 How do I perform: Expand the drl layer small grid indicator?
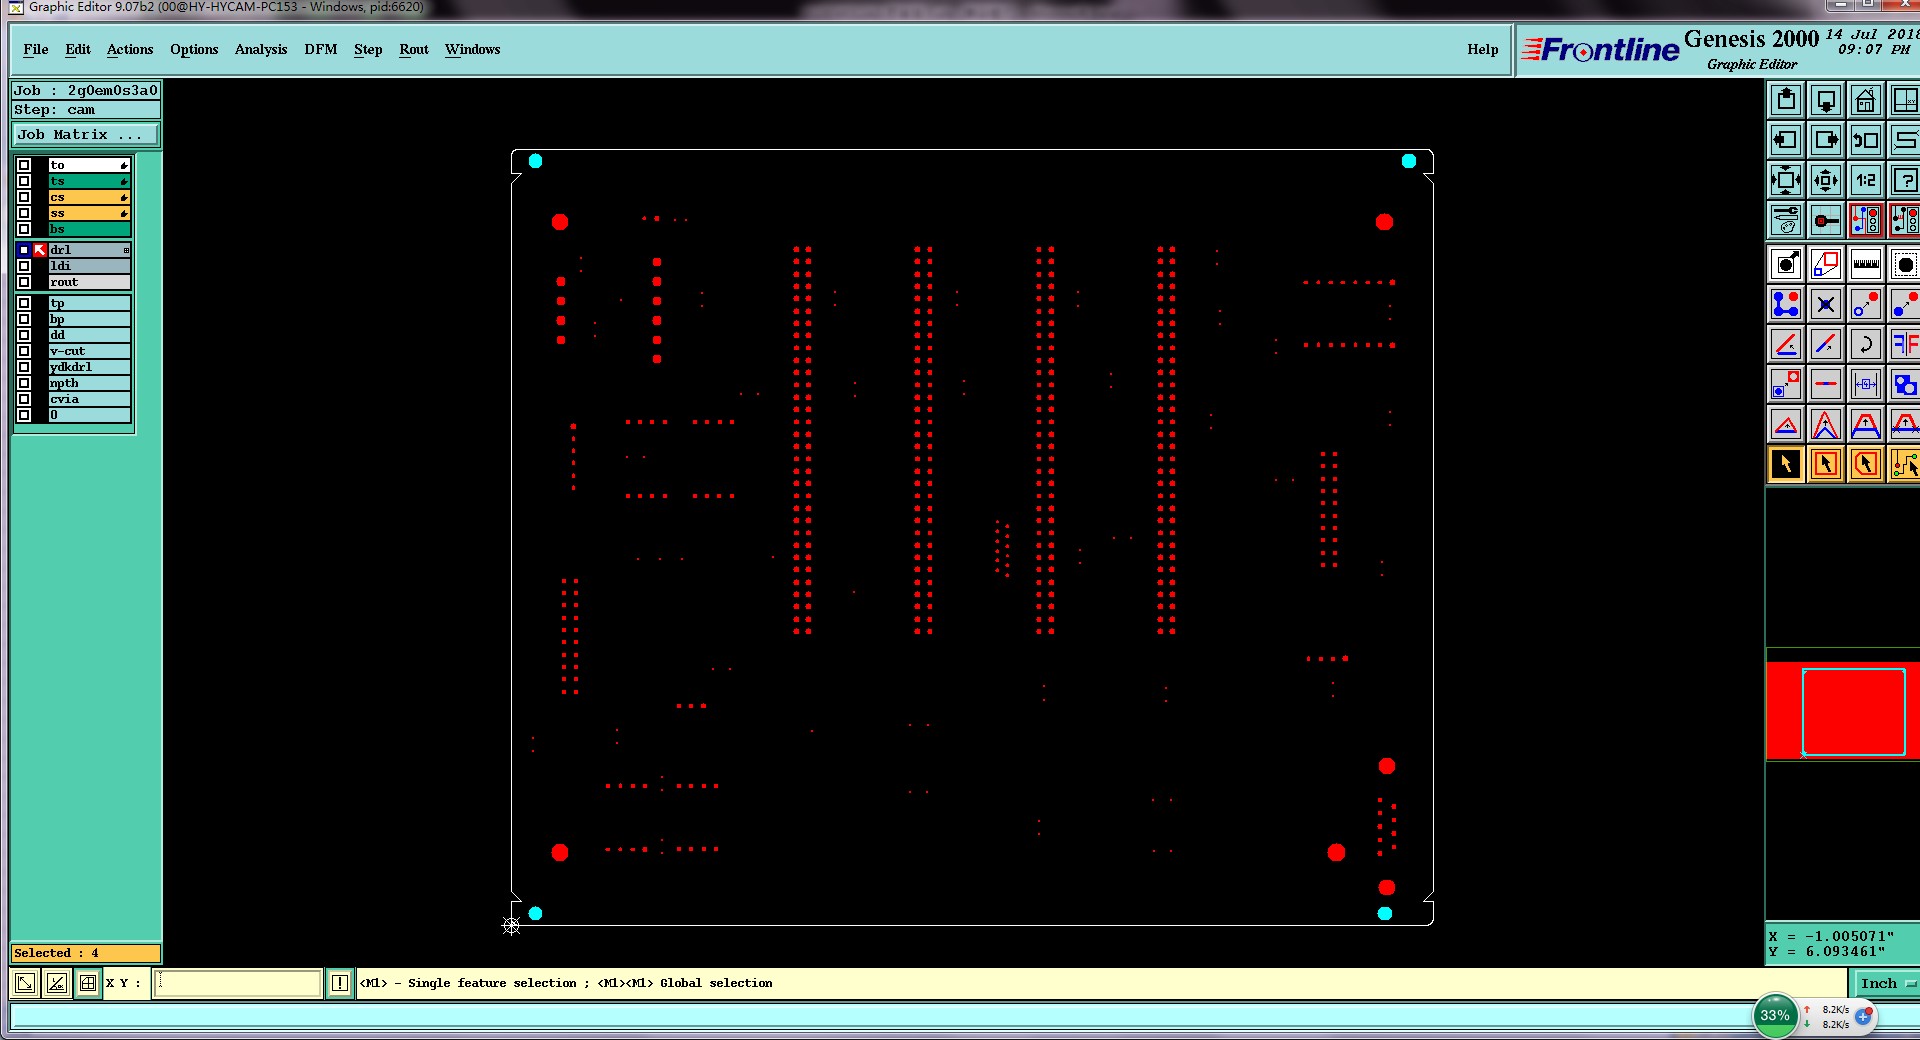(126, 250)
